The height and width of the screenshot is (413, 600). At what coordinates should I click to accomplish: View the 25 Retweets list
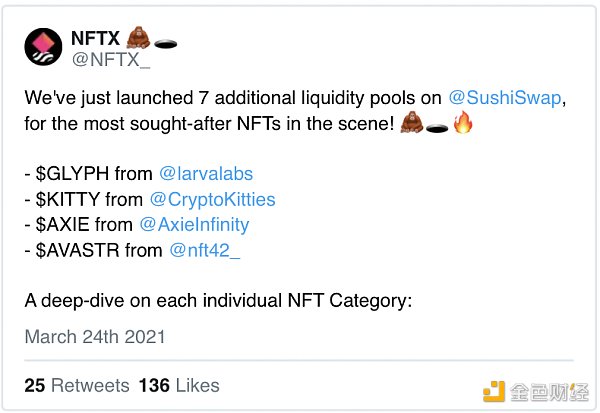tap(78, 385)
